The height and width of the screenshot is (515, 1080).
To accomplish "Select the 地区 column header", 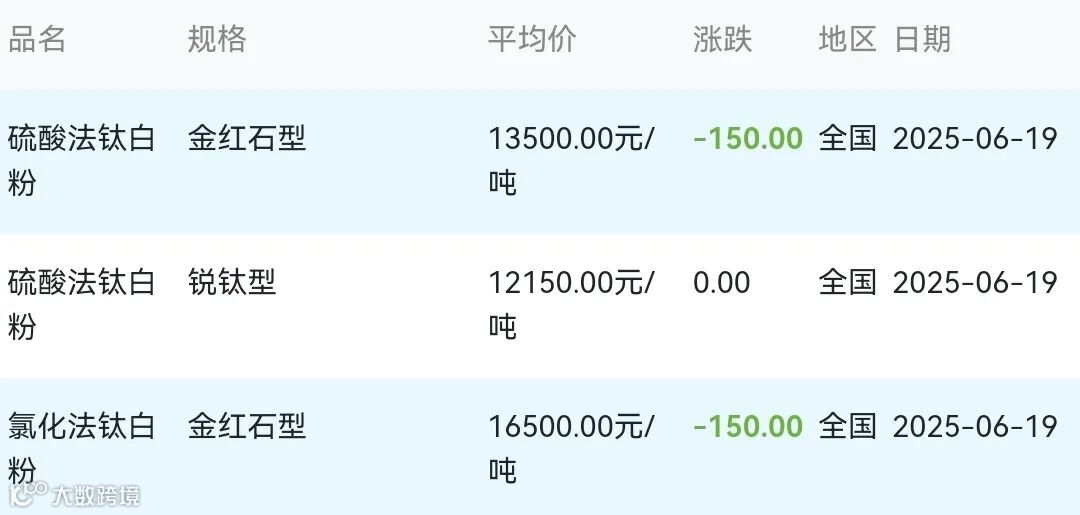I will point(847,40).
